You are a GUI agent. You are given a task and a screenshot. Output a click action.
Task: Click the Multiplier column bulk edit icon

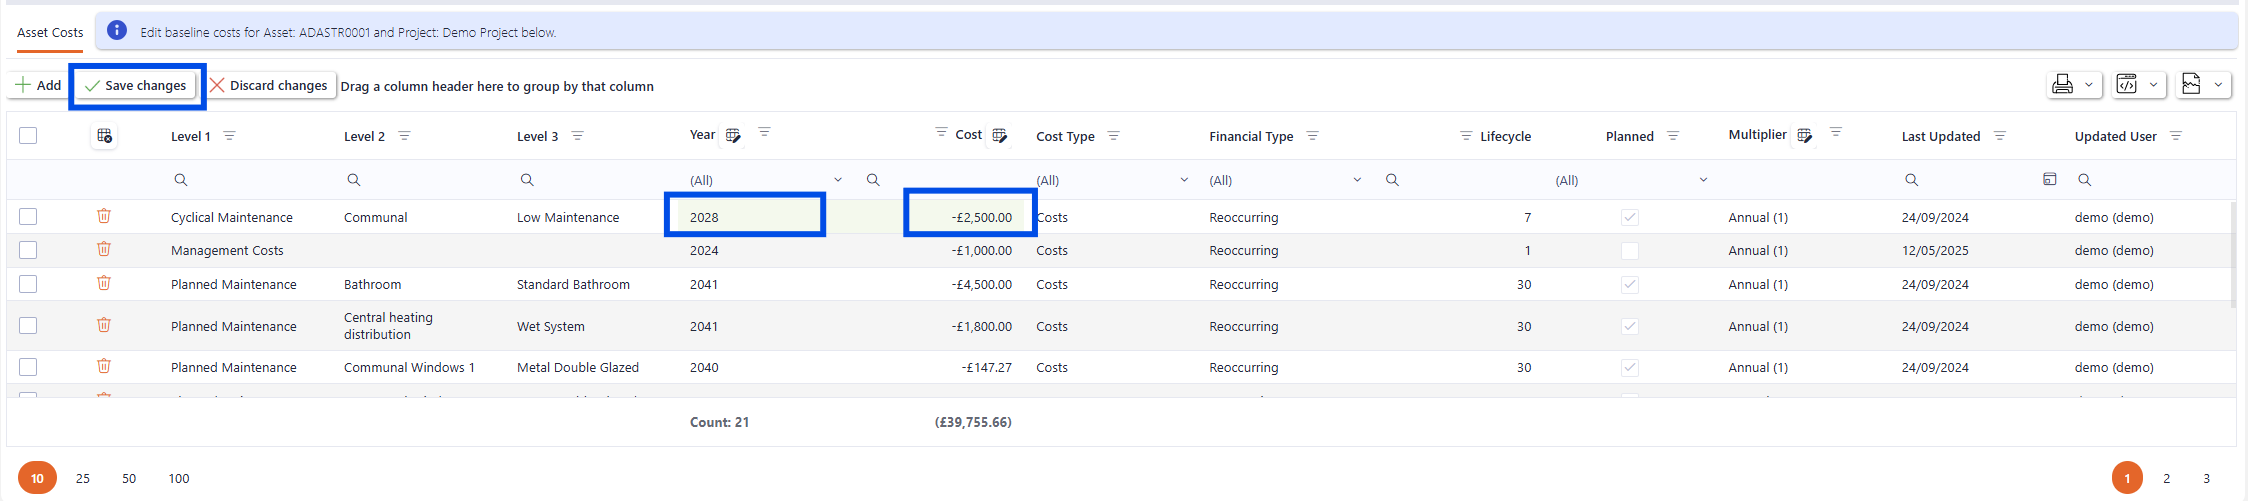pyautogui.click(x=1804, y=135)
